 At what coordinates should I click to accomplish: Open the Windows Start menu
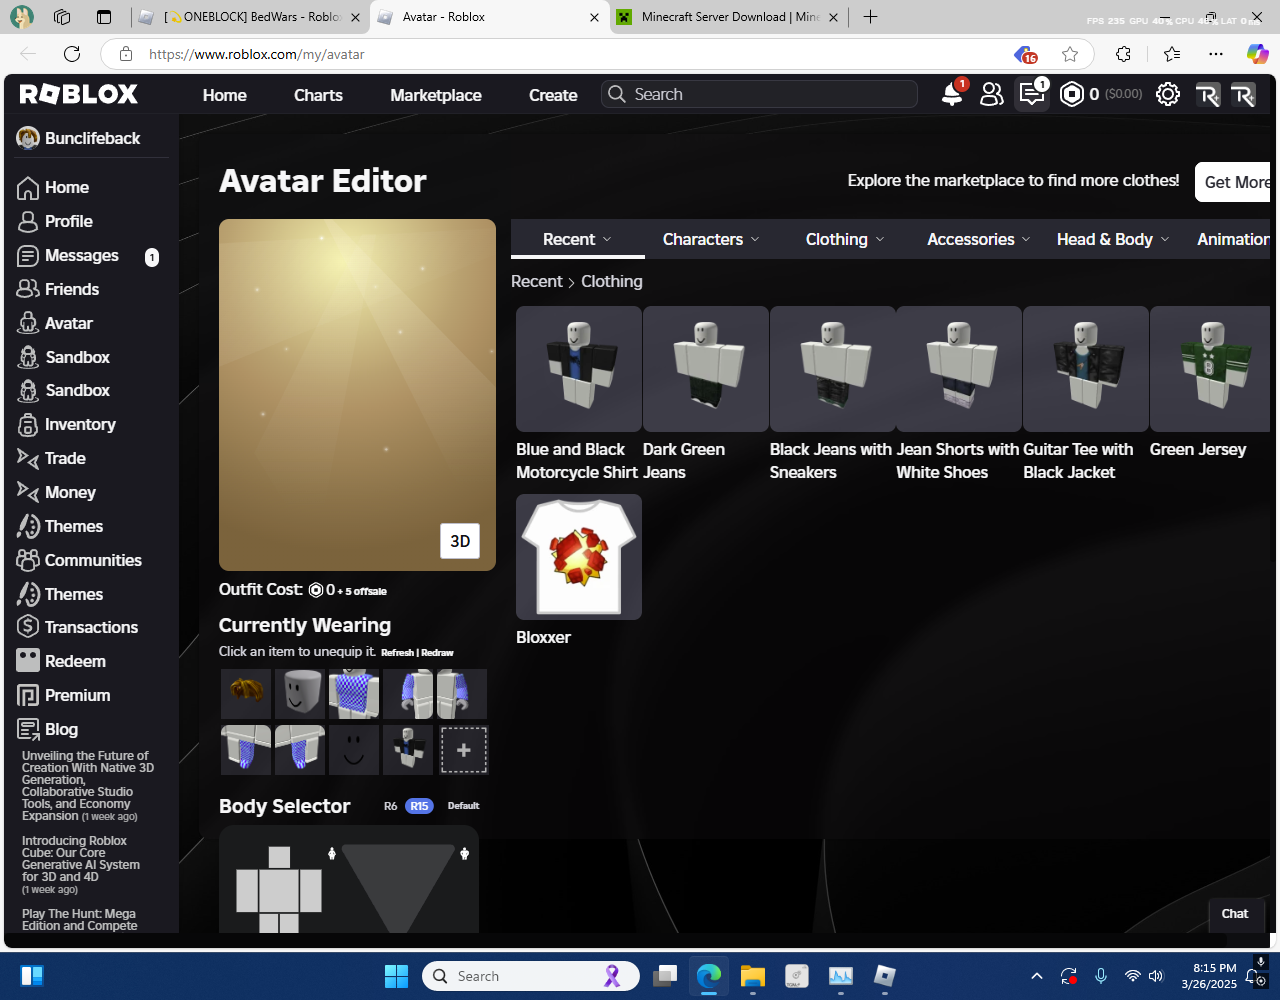click(397, 976)
